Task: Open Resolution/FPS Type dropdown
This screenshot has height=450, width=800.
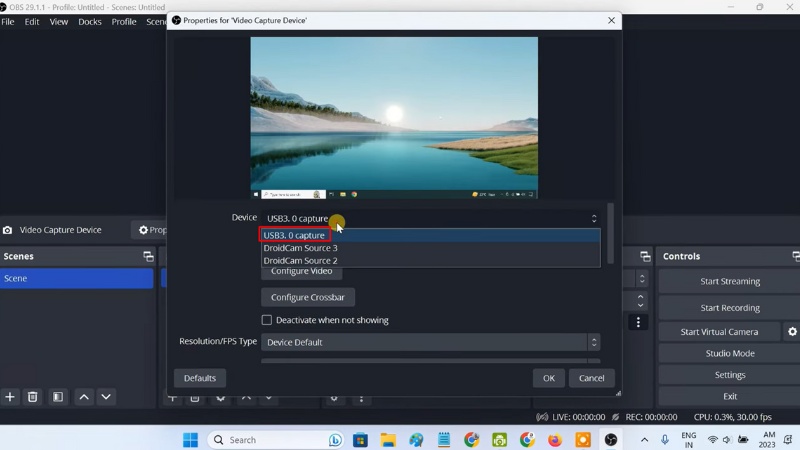Action: click(431, 342)
